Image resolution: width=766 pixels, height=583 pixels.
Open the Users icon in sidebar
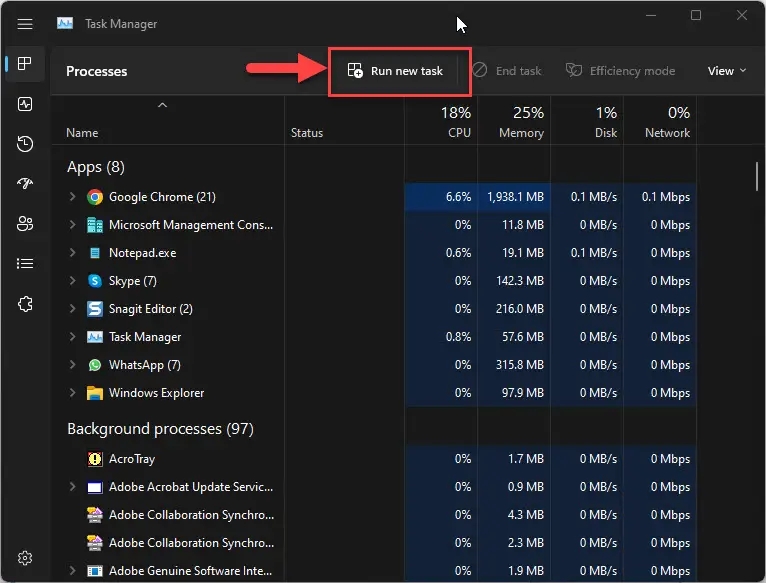[x=25, y=224]
